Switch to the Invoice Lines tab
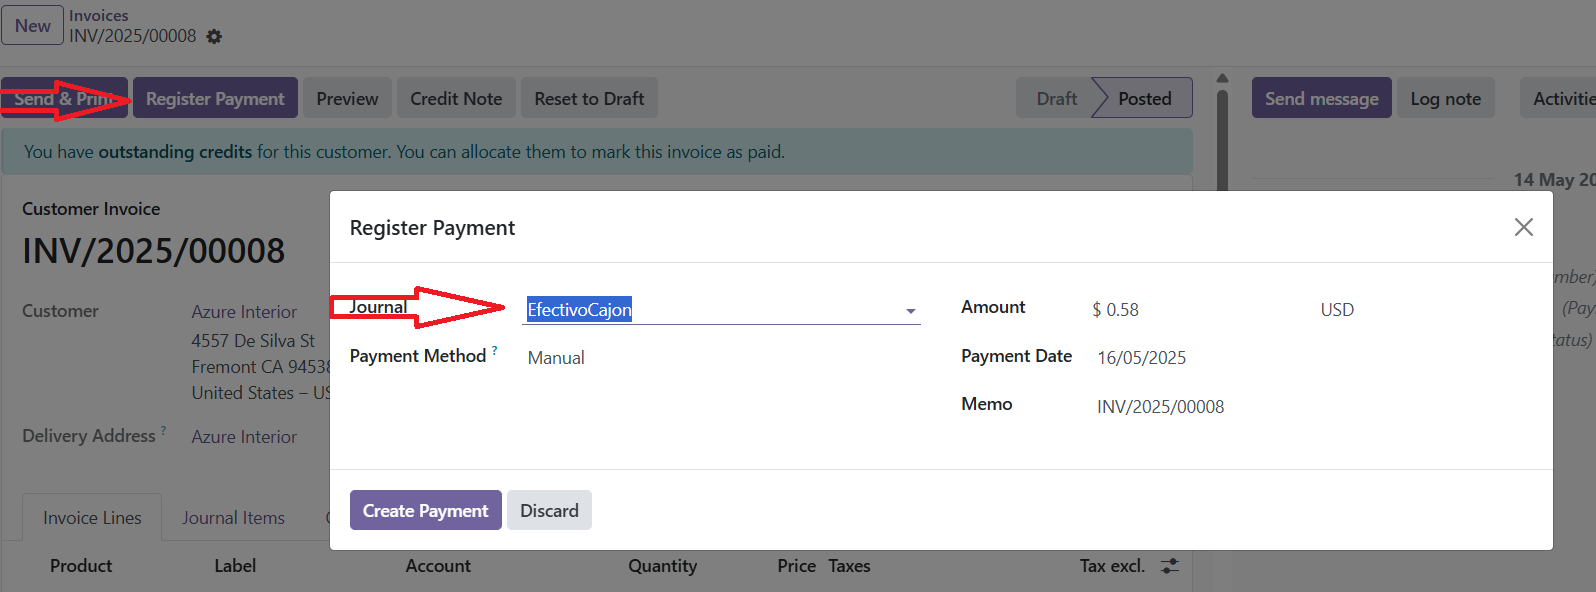 (x=92, y=517)
